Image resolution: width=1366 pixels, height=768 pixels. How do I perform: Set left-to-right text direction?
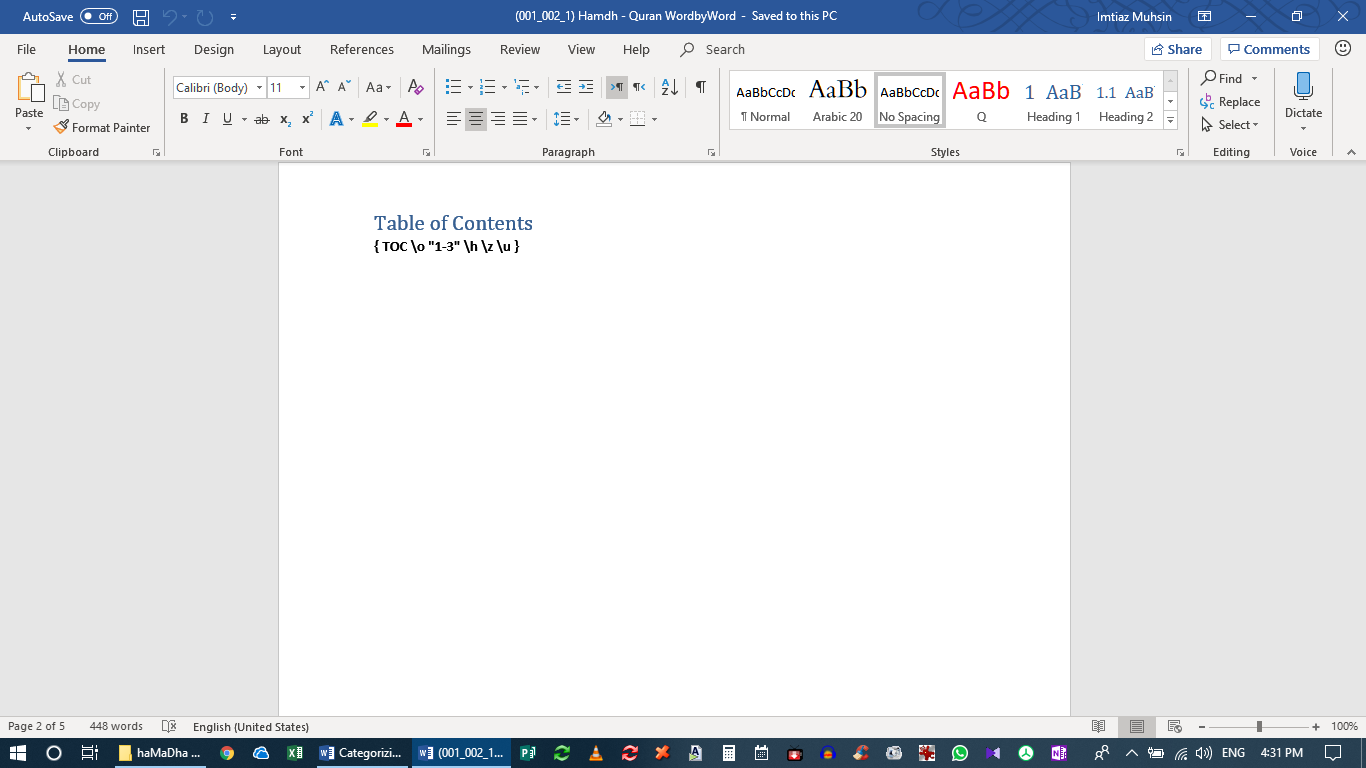[x=617, y=87]
